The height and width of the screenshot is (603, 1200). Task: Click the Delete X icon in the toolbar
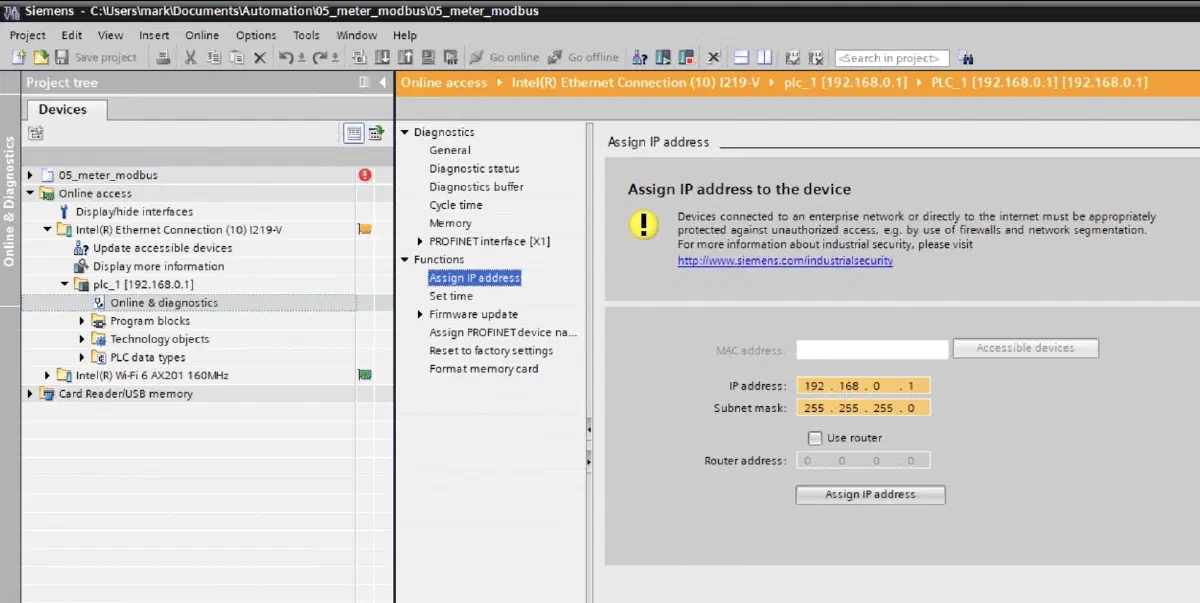260,58
